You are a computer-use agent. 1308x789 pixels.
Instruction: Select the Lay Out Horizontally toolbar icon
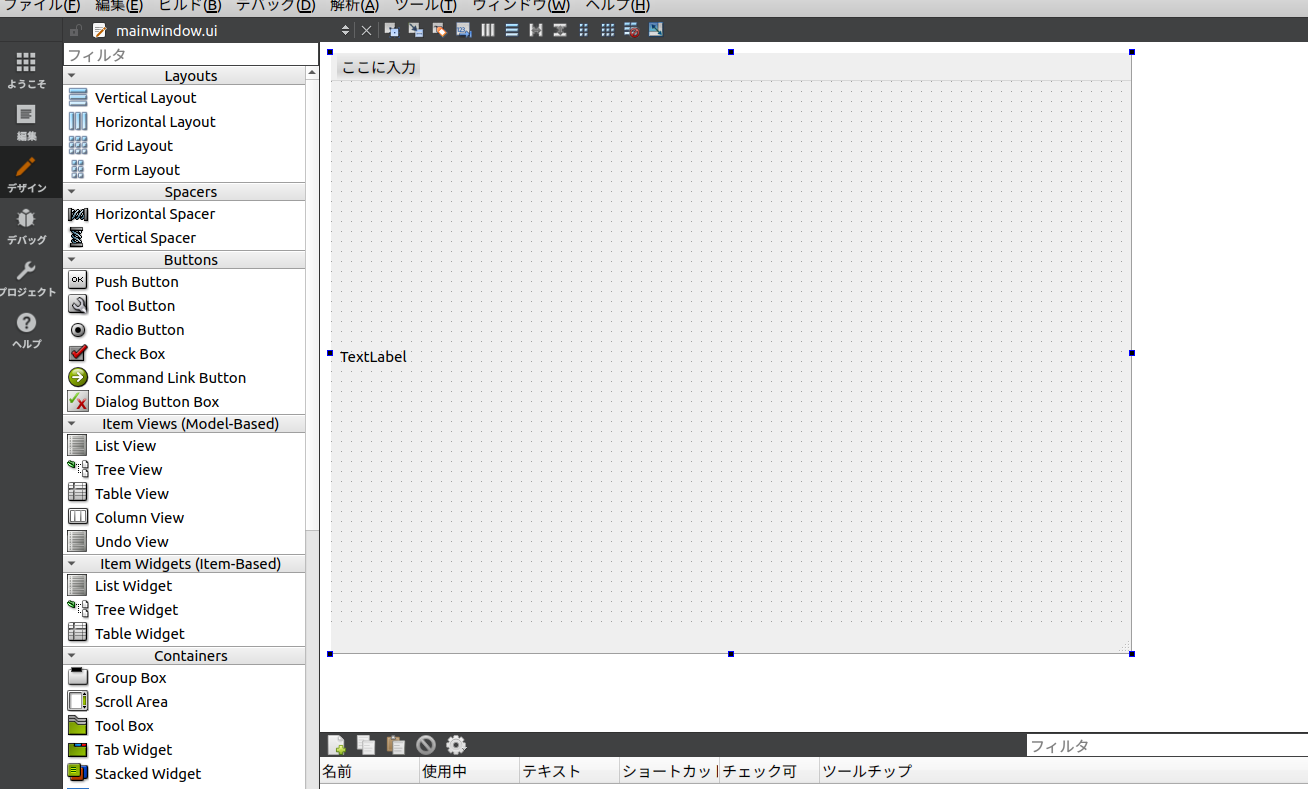(x=487, y=30)
